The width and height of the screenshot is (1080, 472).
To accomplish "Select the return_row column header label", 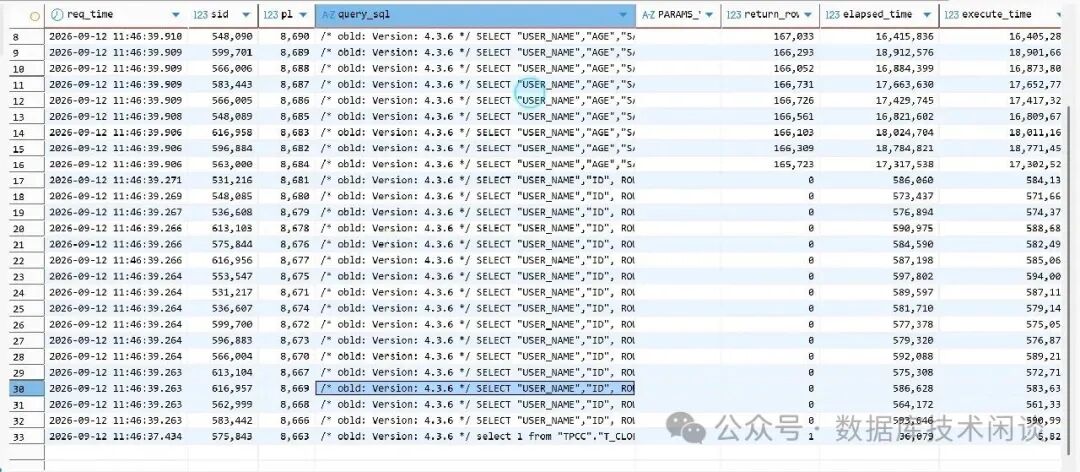I will coord(771,14).
